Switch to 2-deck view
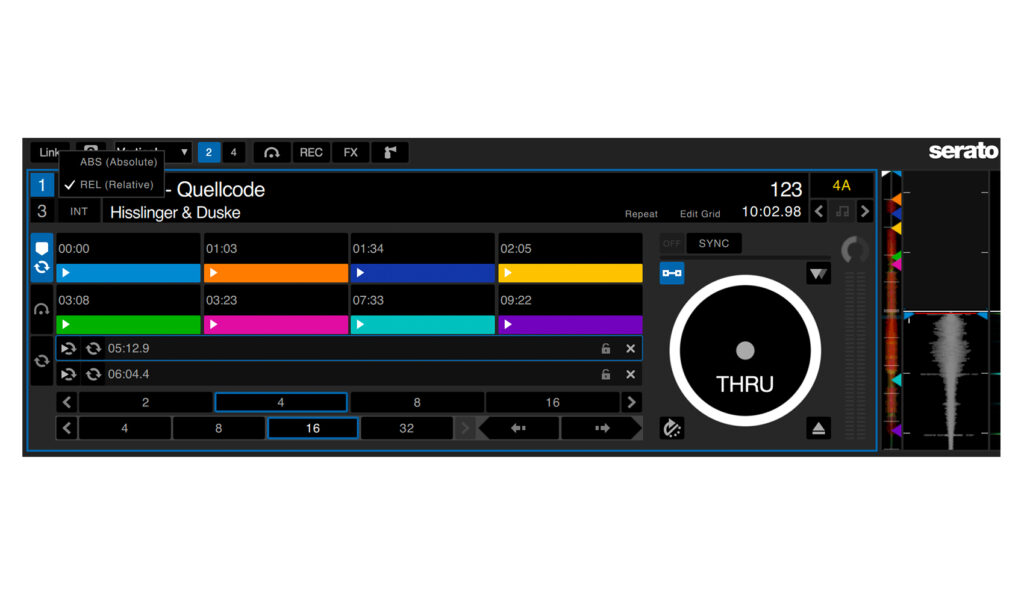The image size is (1024, 602). [208, 152]
